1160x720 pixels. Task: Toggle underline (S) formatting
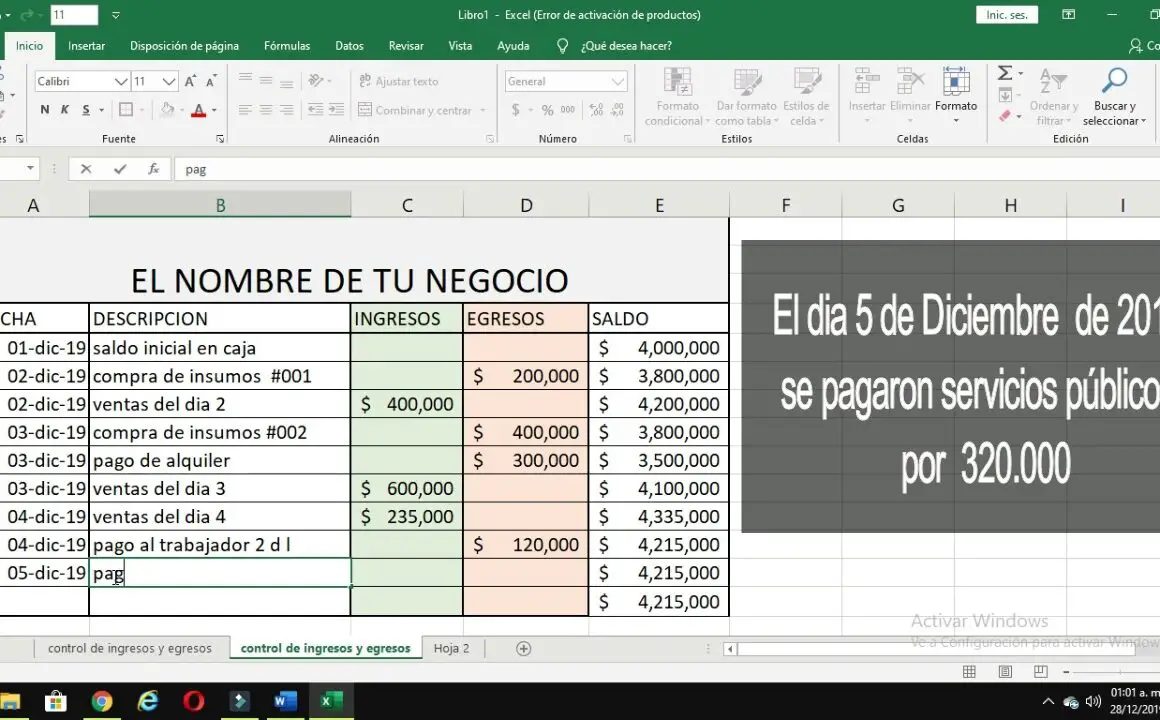click(x=86, y=110)
